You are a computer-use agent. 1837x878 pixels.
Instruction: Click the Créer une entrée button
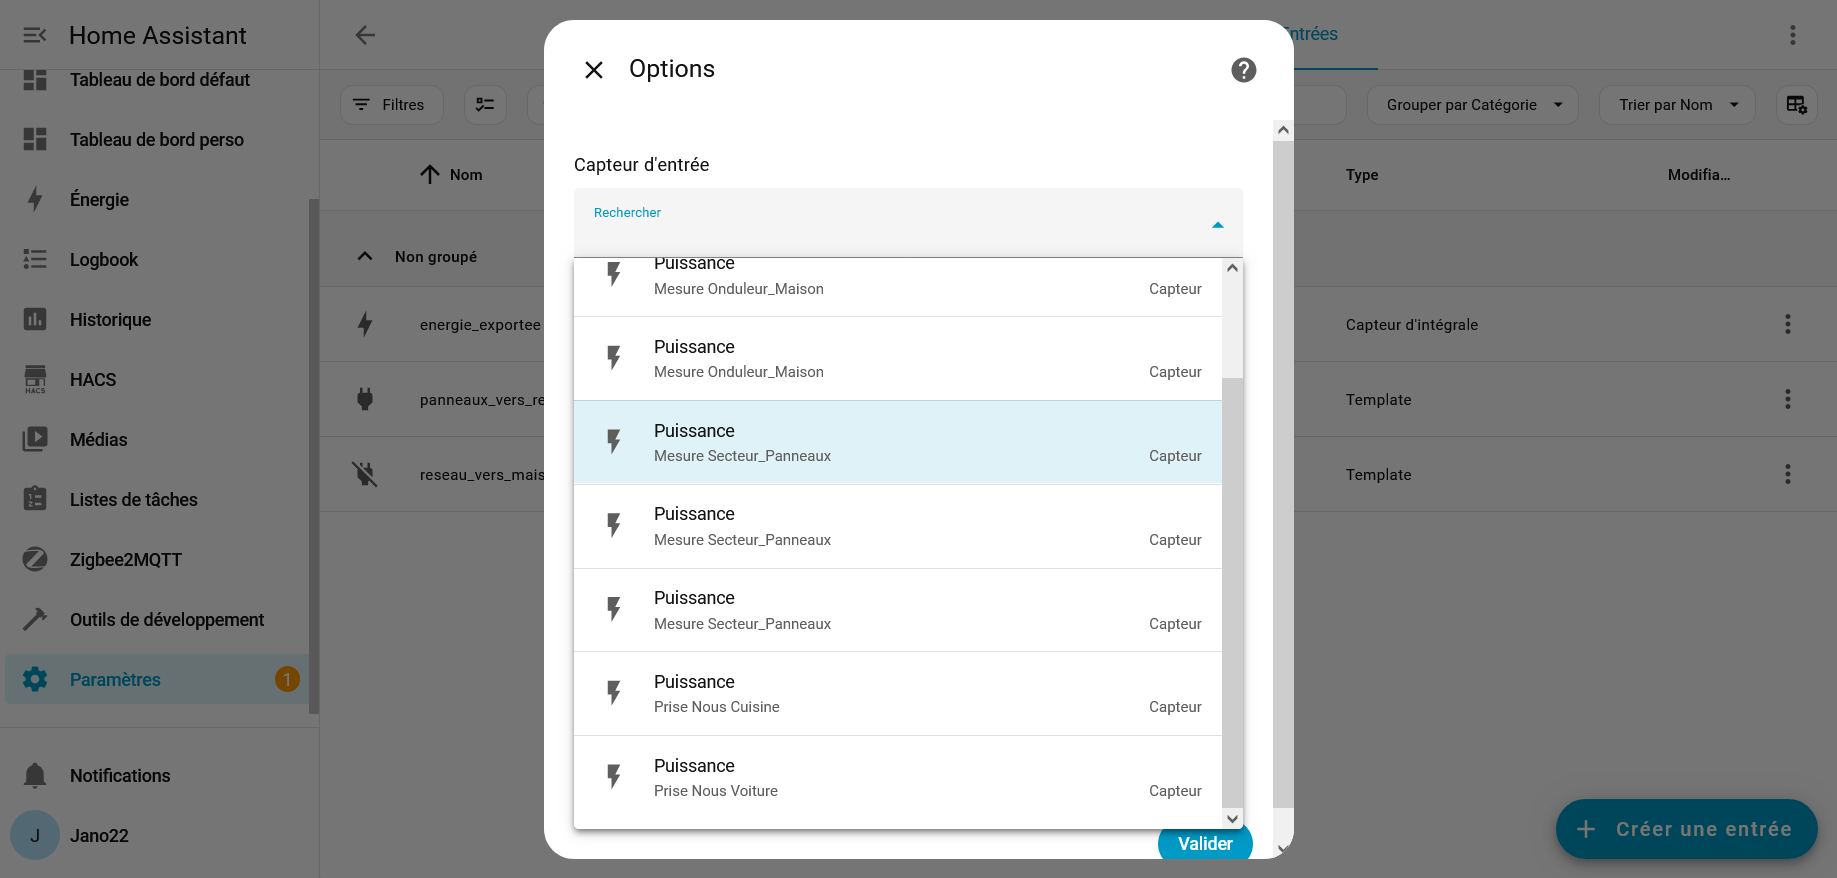[x=1686, y=829]
